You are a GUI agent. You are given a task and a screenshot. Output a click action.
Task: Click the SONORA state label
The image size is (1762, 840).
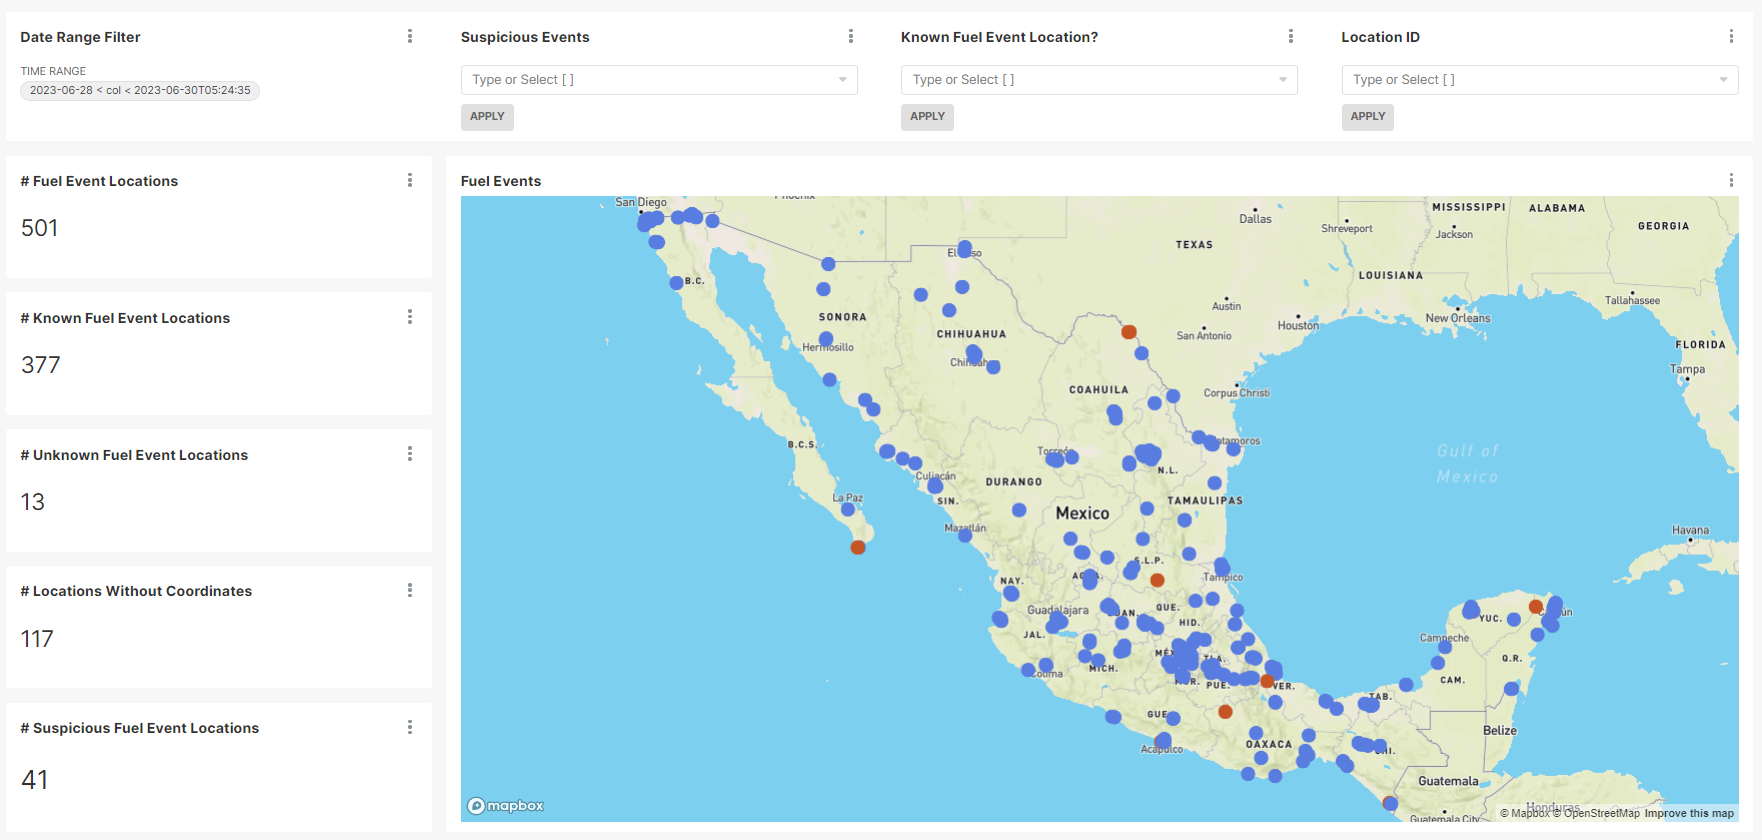(x=843, y=317)
